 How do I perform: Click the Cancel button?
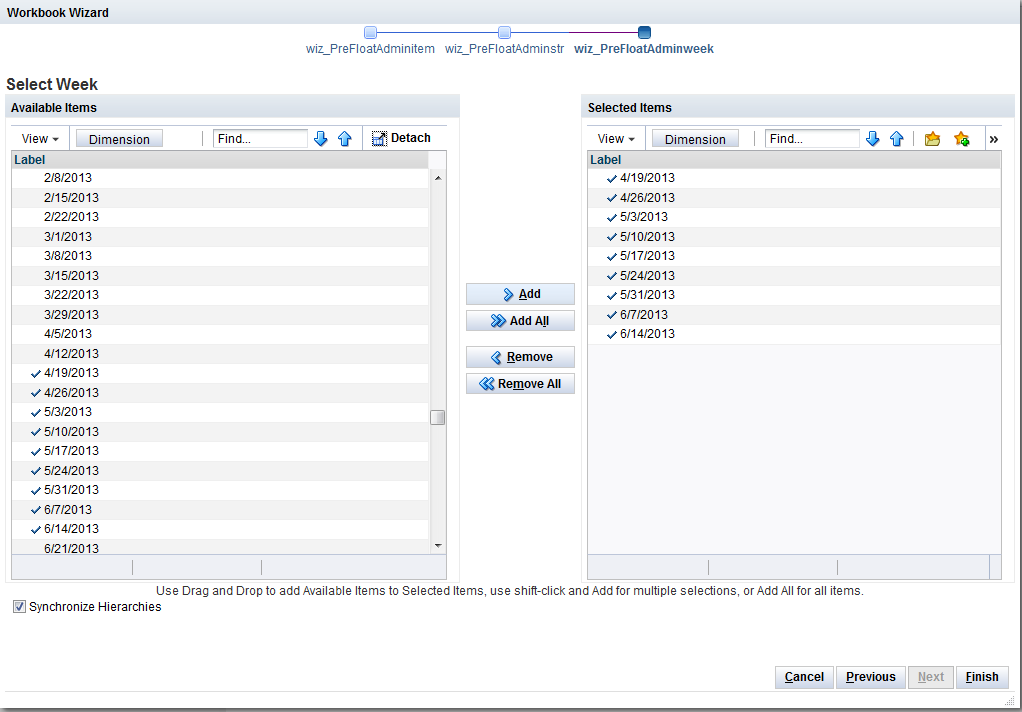click(804, 677)
